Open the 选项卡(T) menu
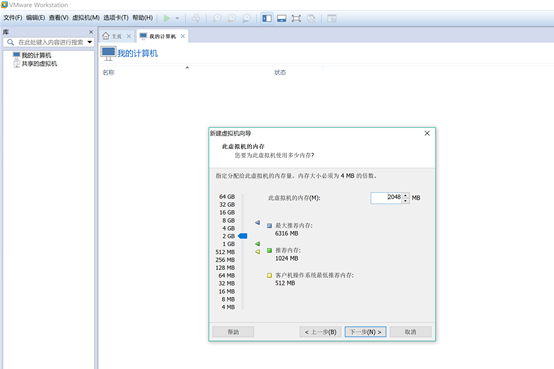Screen dimensions: 554x369 (116, 18)
